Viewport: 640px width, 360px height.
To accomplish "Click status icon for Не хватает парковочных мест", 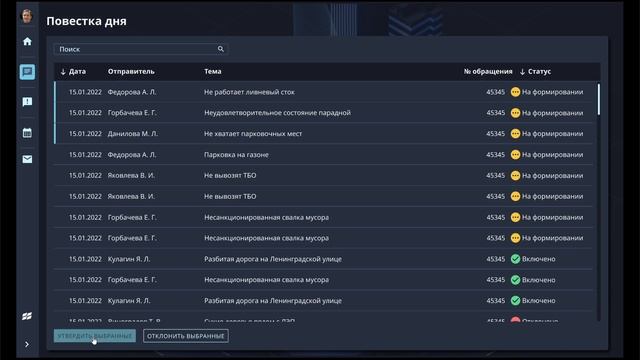I will tap(516, 133).
